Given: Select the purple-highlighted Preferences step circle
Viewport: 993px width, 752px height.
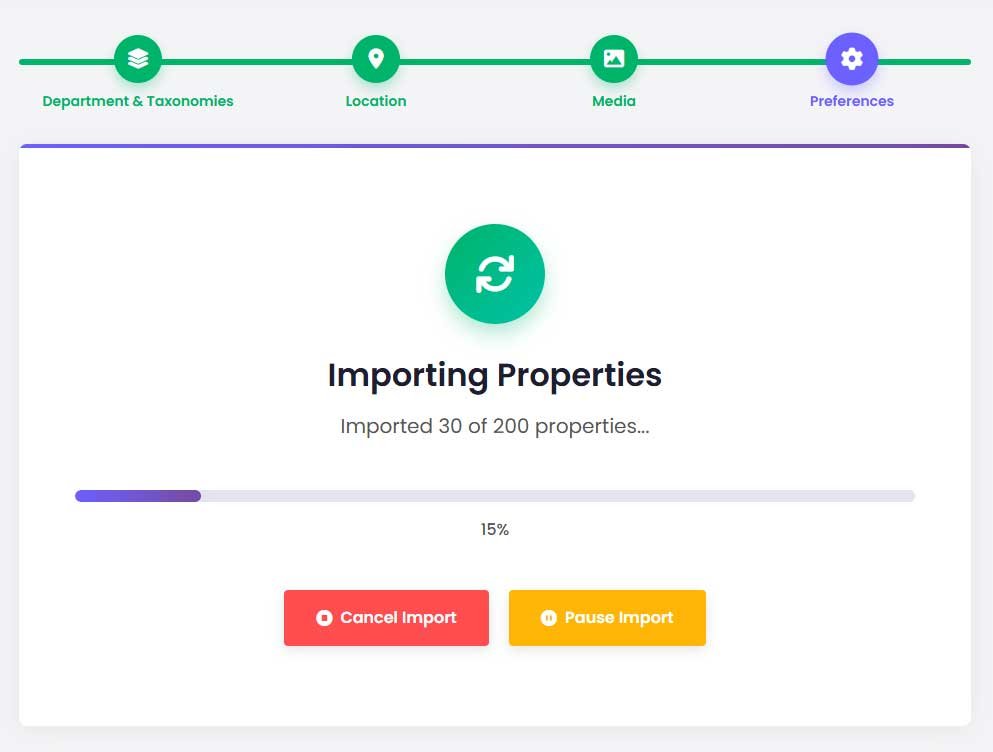Looking at the screenshot, I should (851, 58).
